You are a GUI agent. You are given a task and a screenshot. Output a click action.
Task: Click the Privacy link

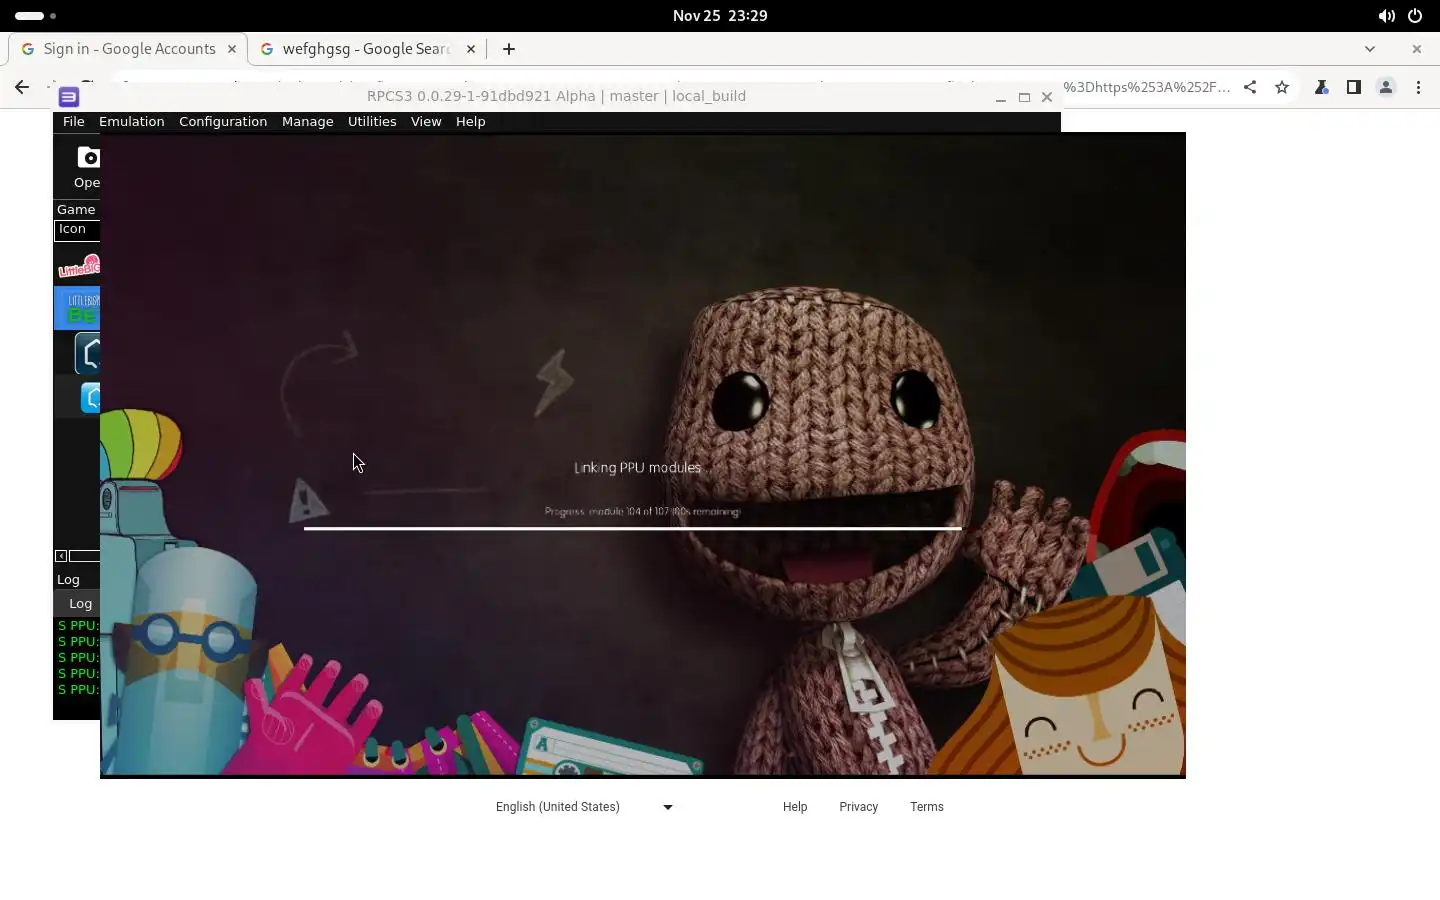click(859, 807)
